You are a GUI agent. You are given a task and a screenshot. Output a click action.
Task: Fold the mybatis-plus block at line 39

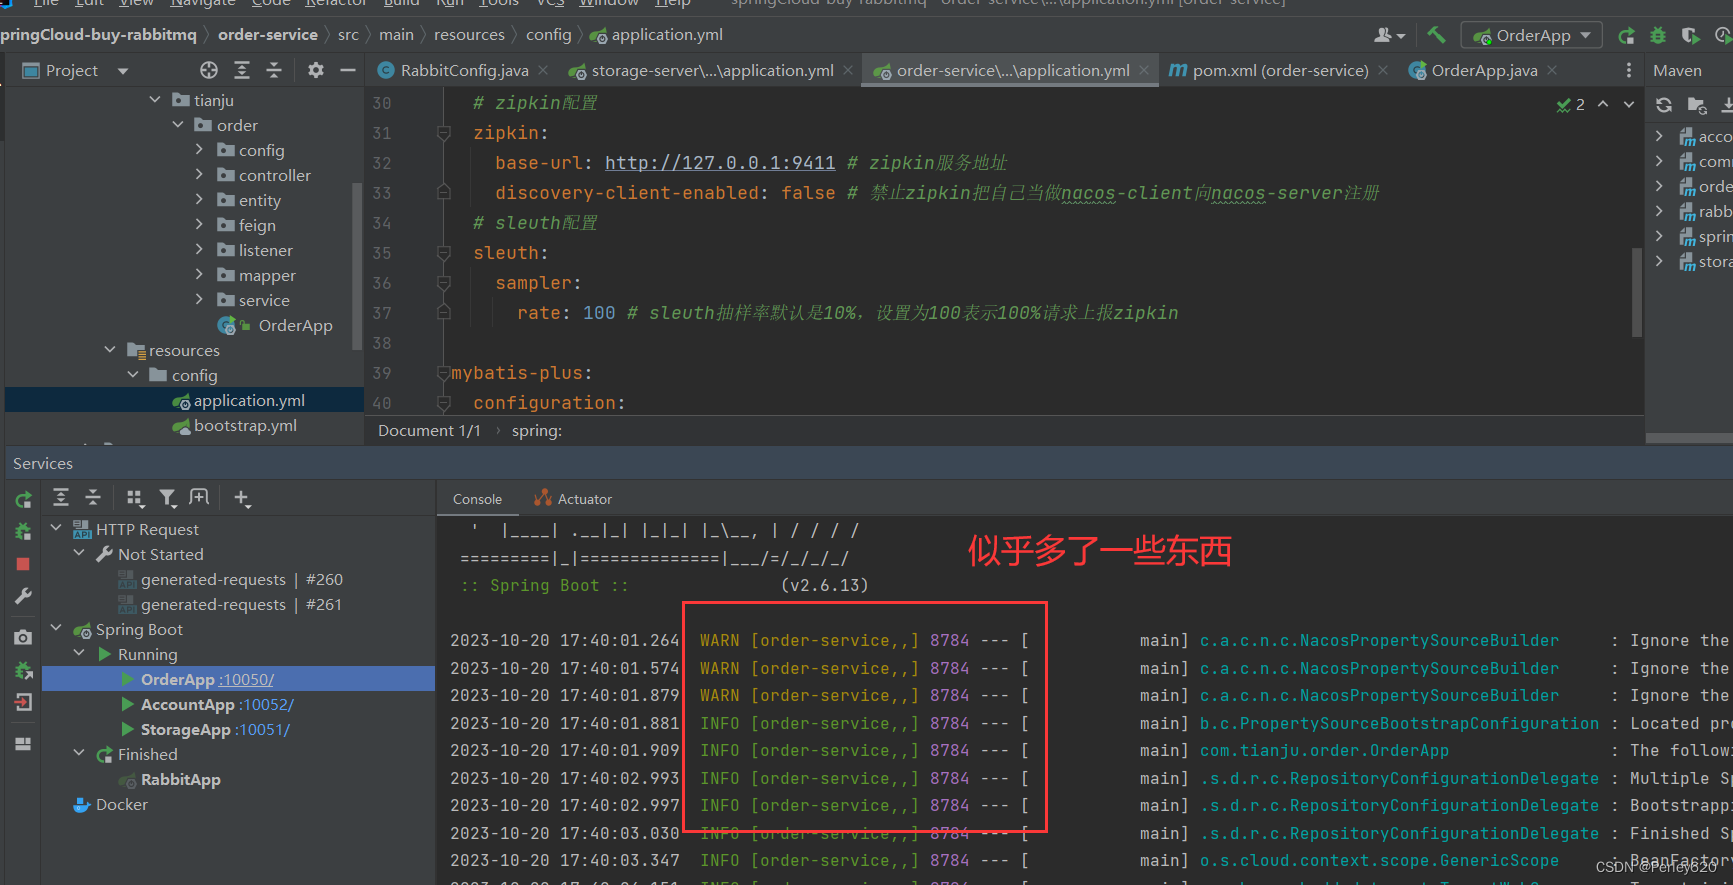click(x=444, y=373)
